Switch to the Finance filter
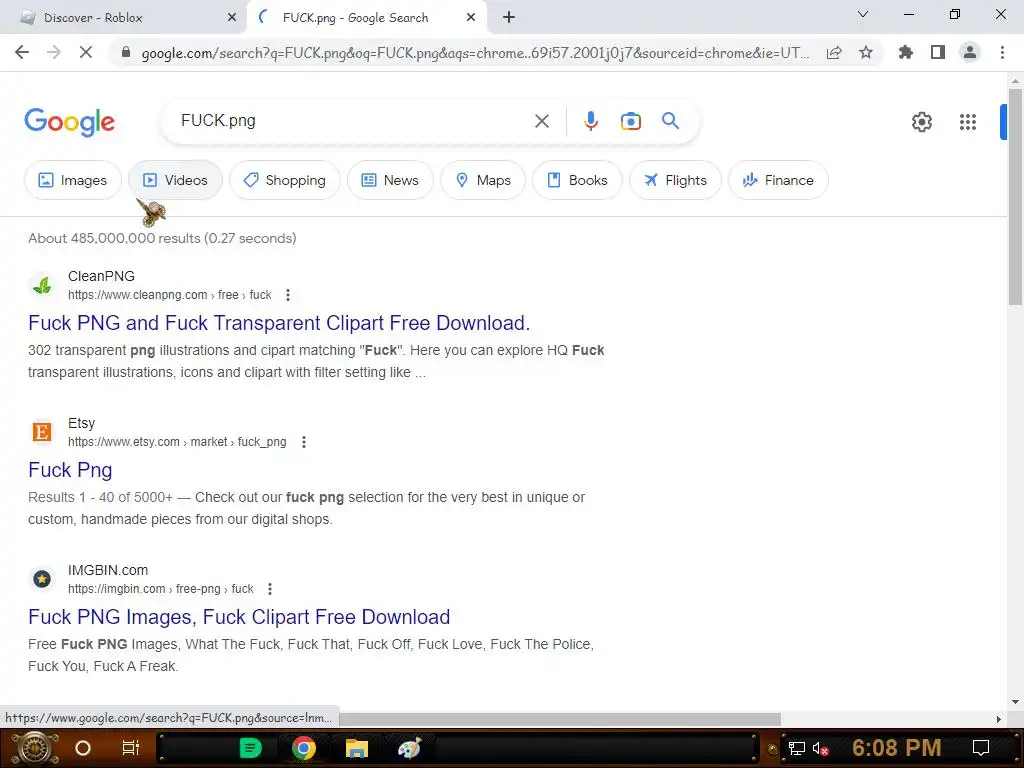The width and height of the screenshot is (1024, 768). (x=778, y=180)
